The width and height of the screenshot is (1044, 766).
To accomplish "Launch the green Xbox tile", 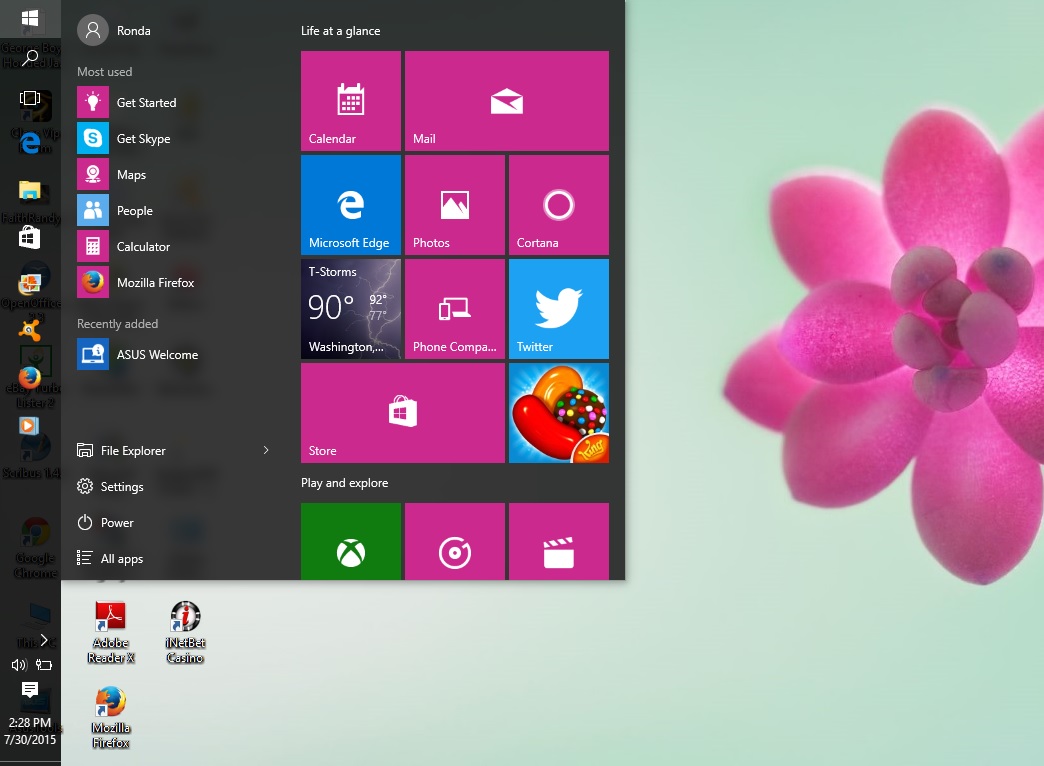I will tap(350, 541).
